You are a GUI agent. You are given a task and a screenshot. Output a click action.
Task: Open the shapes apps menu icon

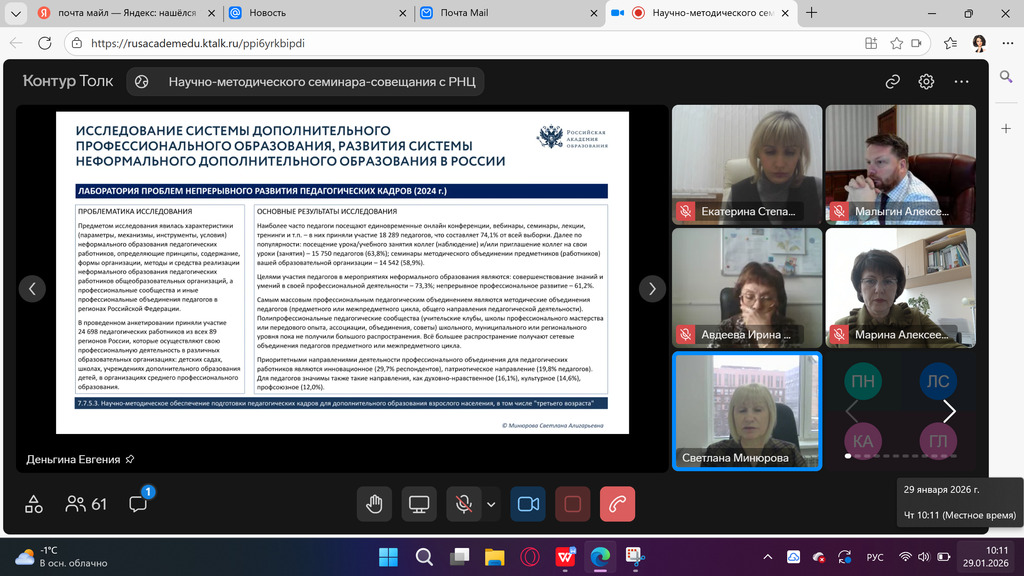(34, 504)
